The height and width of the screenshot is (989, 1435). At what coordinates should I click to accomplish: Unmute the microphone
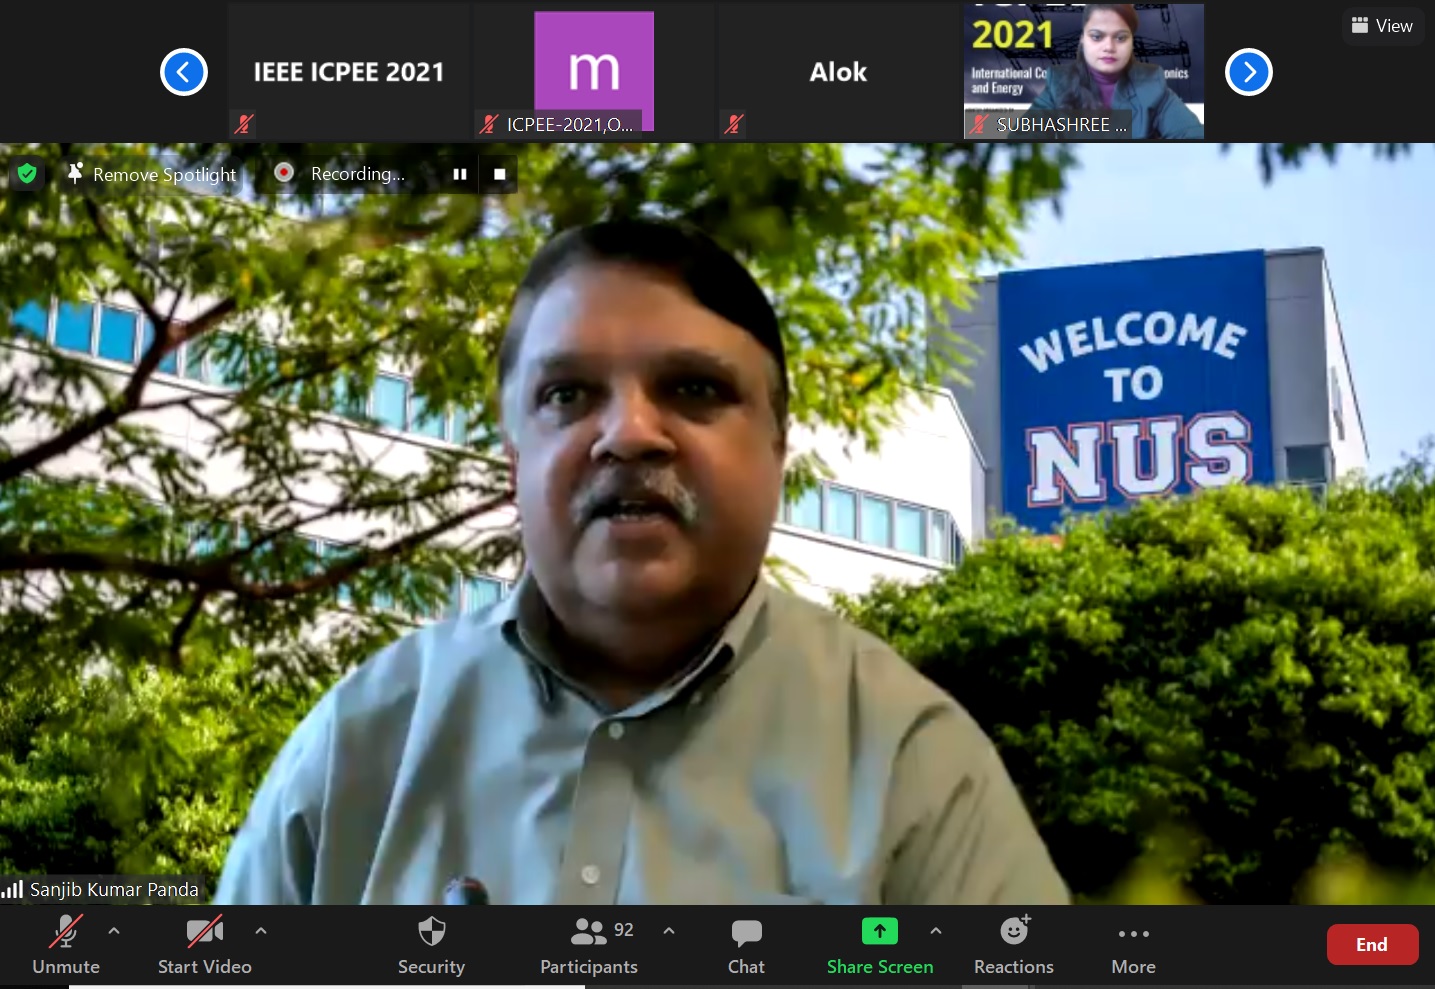tap(66, 944)
